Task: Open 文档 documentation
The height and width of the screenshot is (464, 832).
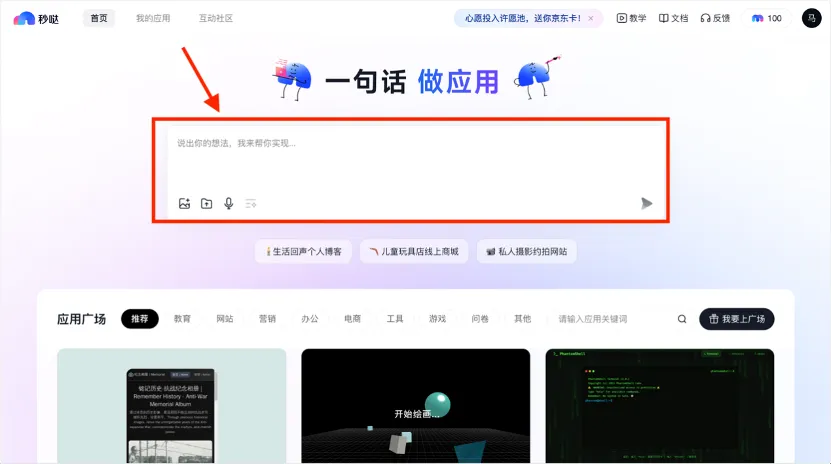Action: [673, 18]
